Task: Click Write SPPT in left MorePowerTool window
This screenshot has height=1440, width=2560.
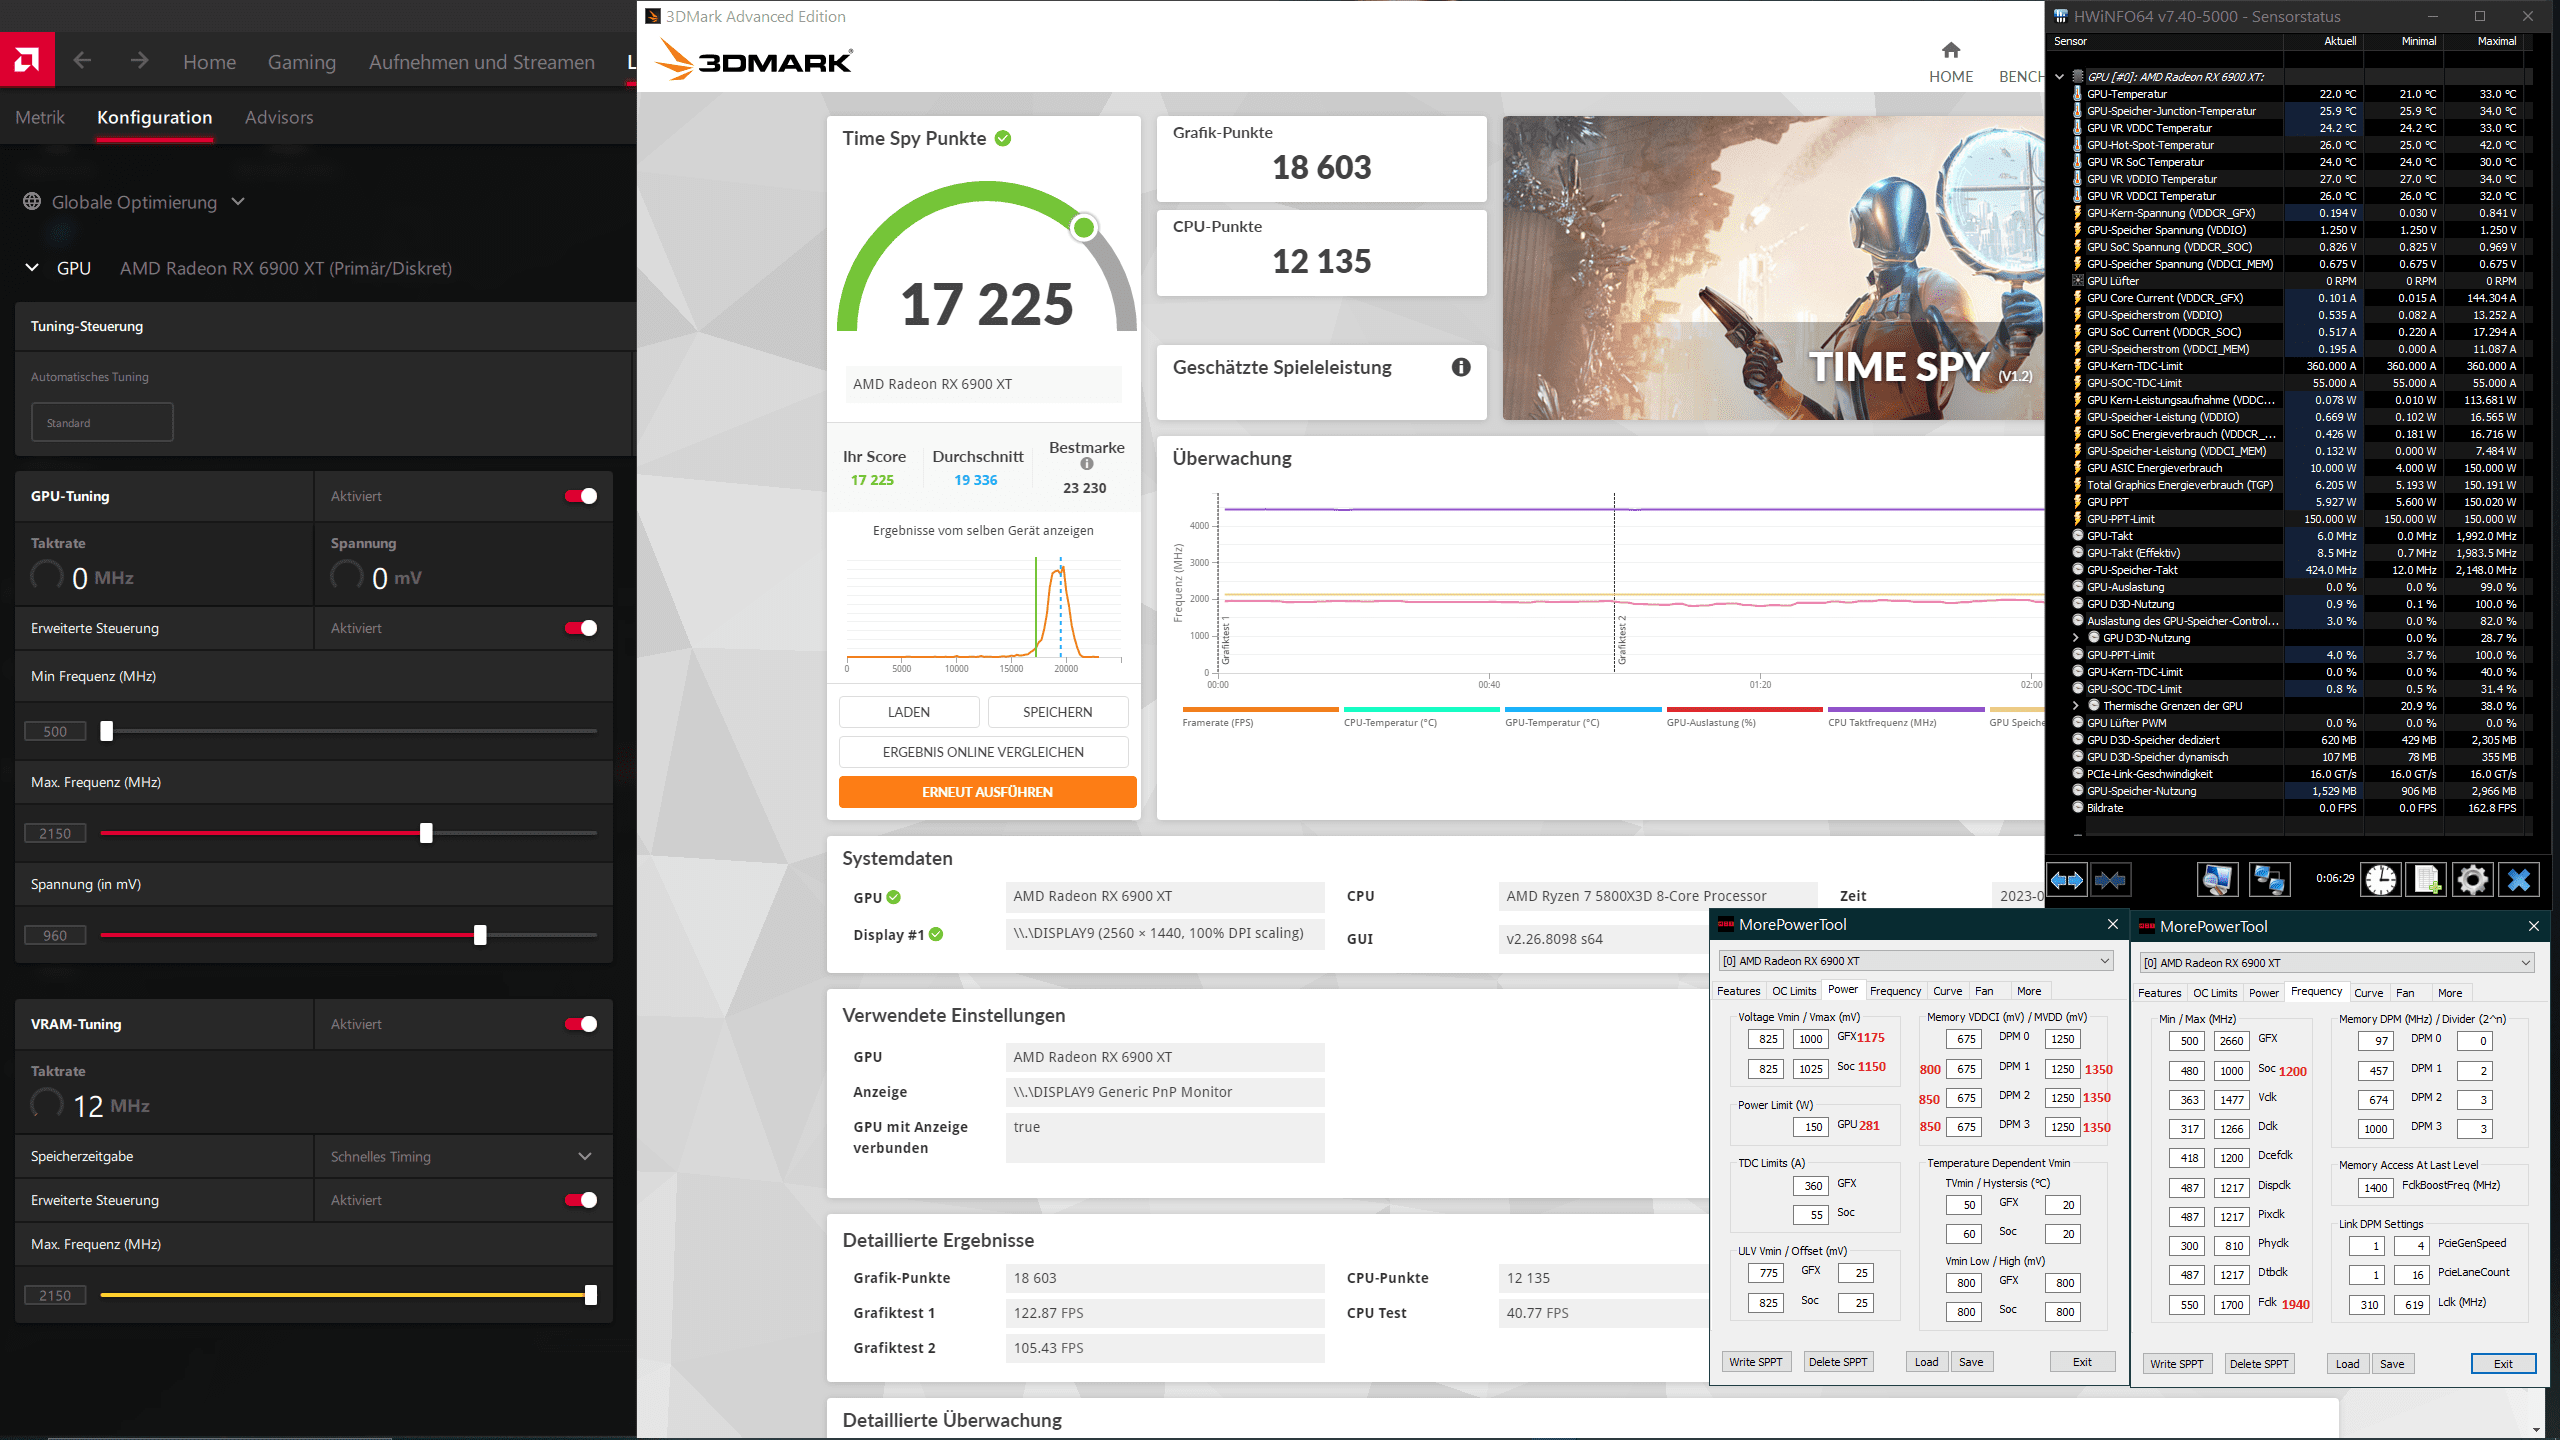Action: coord(1756,1362)
